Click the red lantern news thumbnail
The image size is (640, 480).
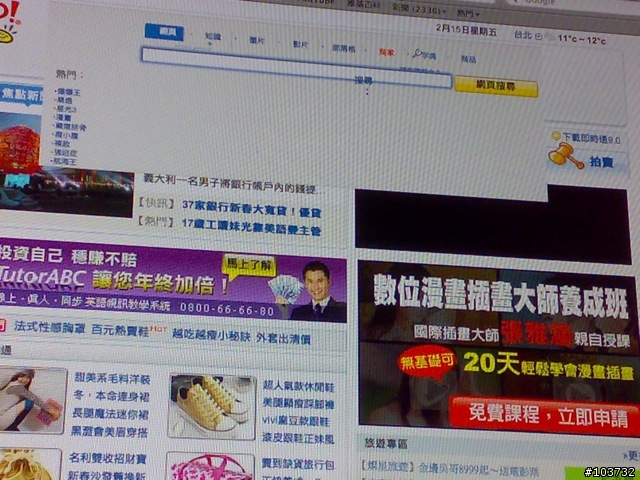pos(20,141)
